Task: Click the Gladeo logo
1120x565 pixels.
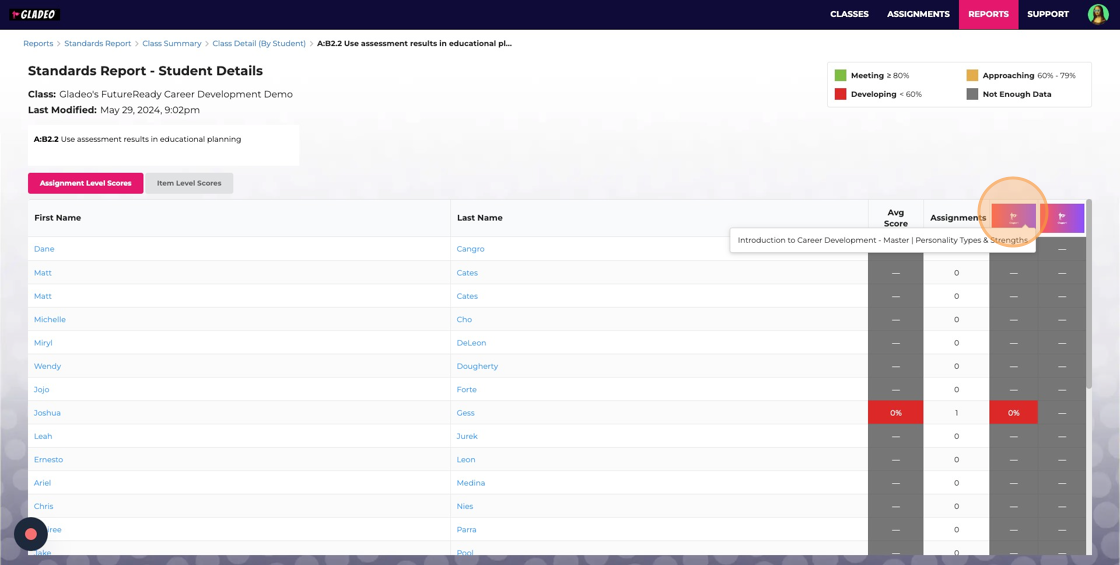Action: (34, 14)
